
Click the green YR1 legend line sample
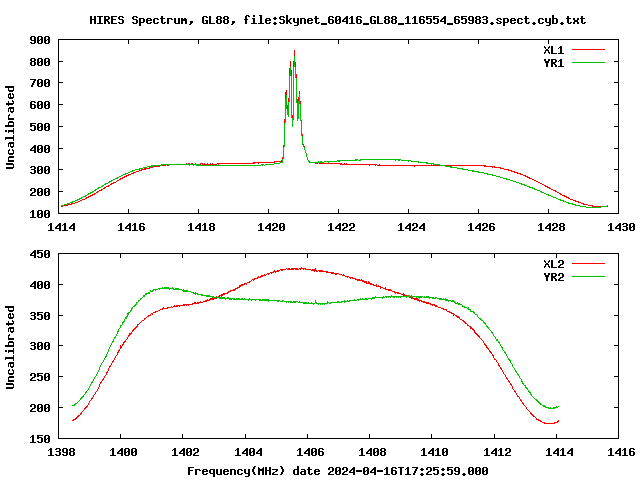coord(588,63)
